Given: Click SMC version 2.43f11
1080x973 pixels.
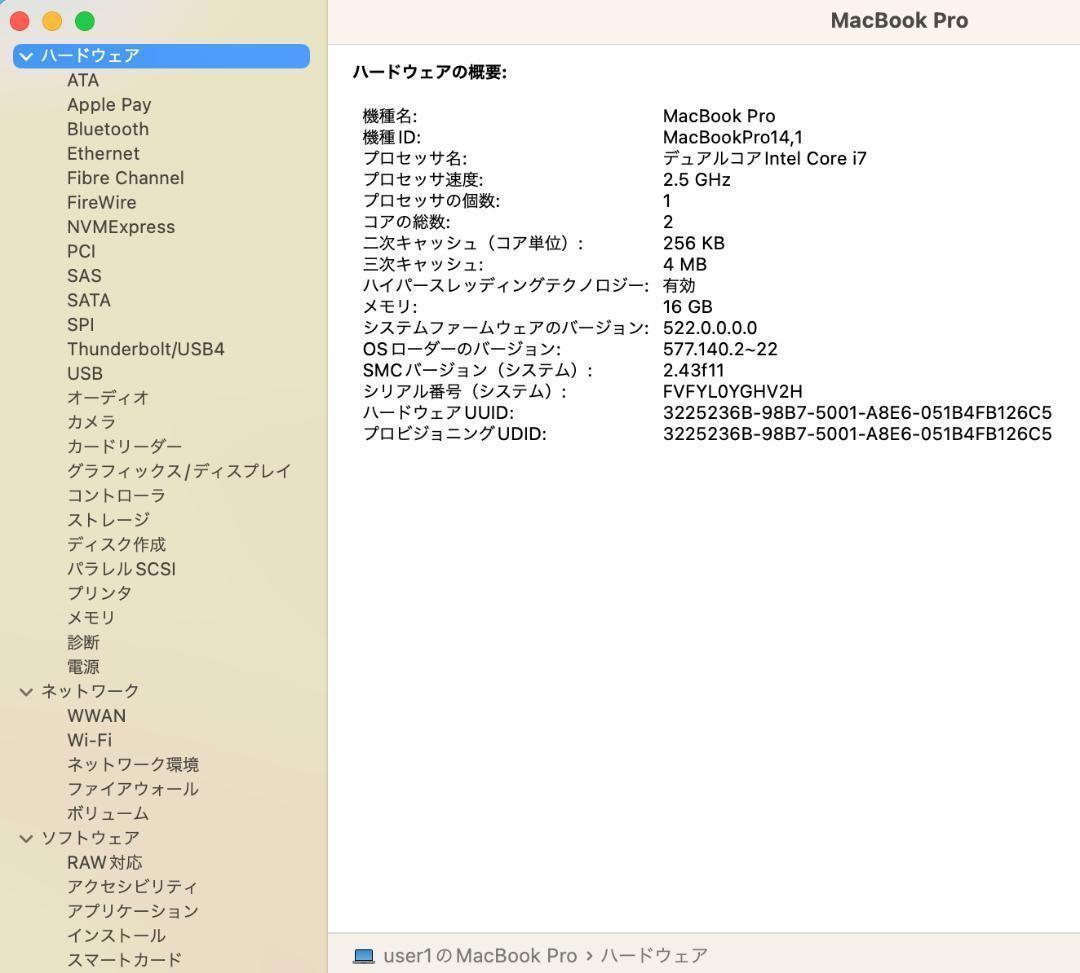Looking at the screenshot, I should click(693, 370).
